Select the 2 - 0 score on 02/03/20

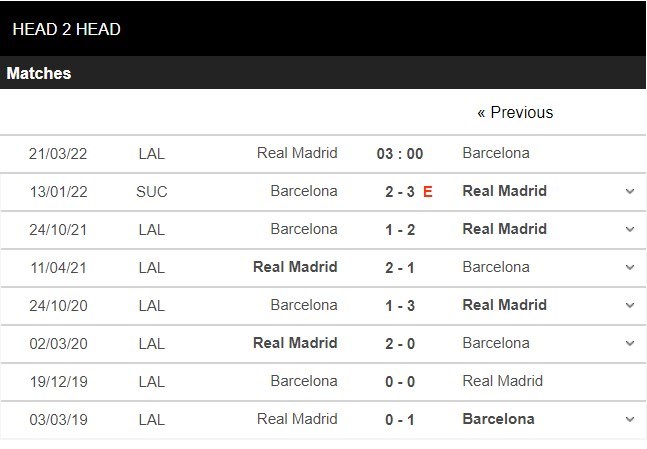pos(400,343)
